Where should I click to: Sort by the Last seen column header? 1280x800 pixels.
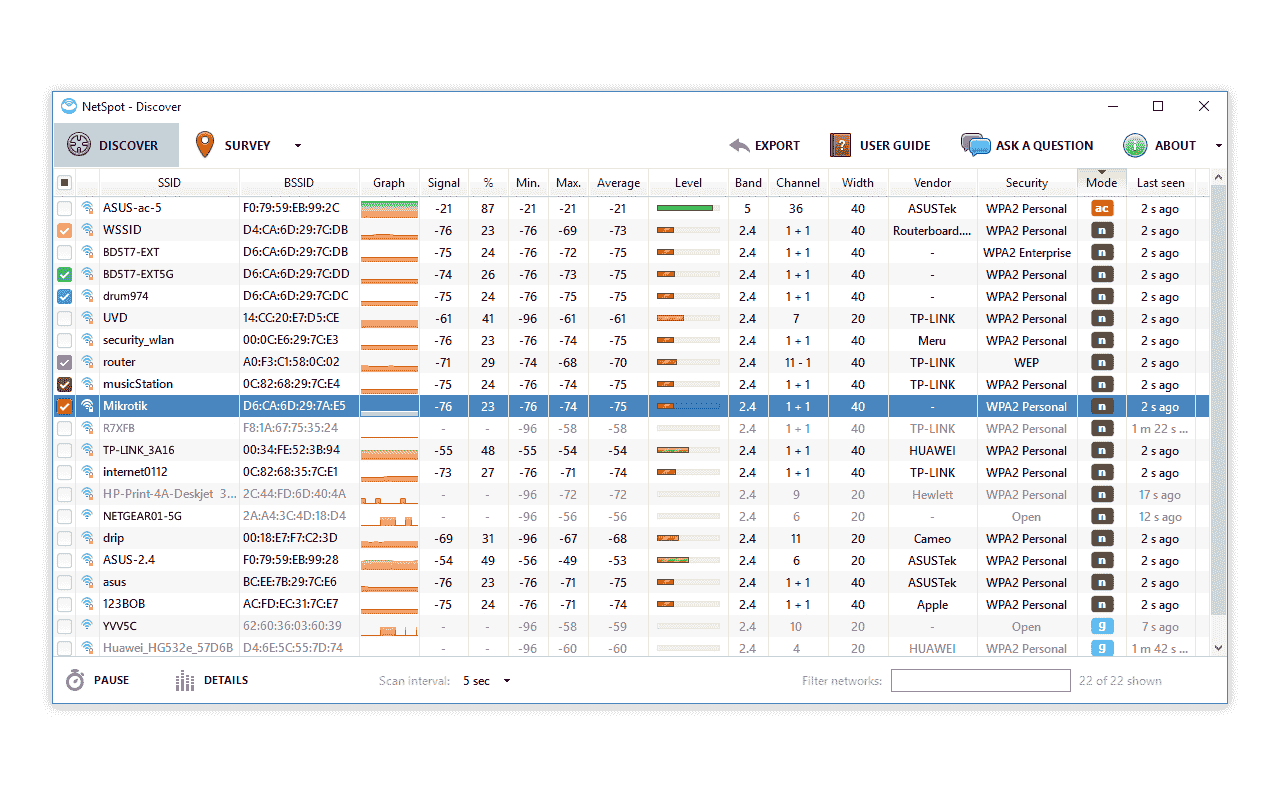click(x=1161, y=182)
